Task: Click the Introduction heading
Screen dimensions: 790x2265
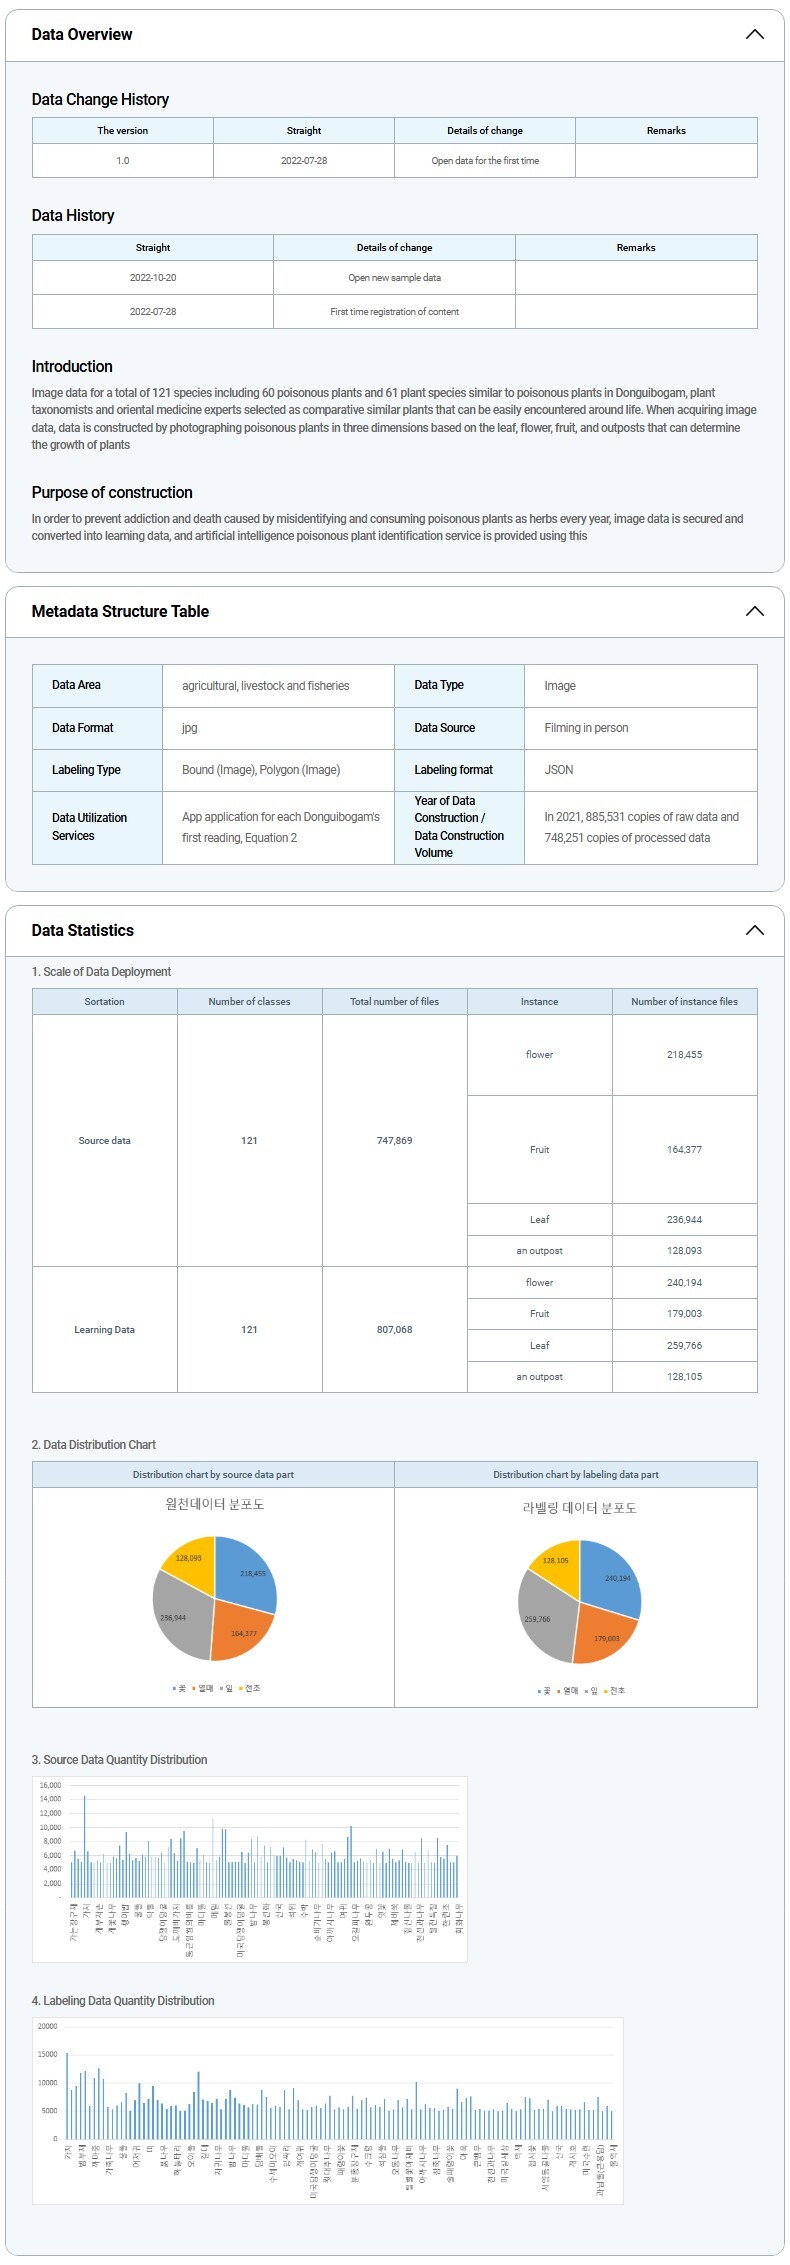Action: point(72,366)
